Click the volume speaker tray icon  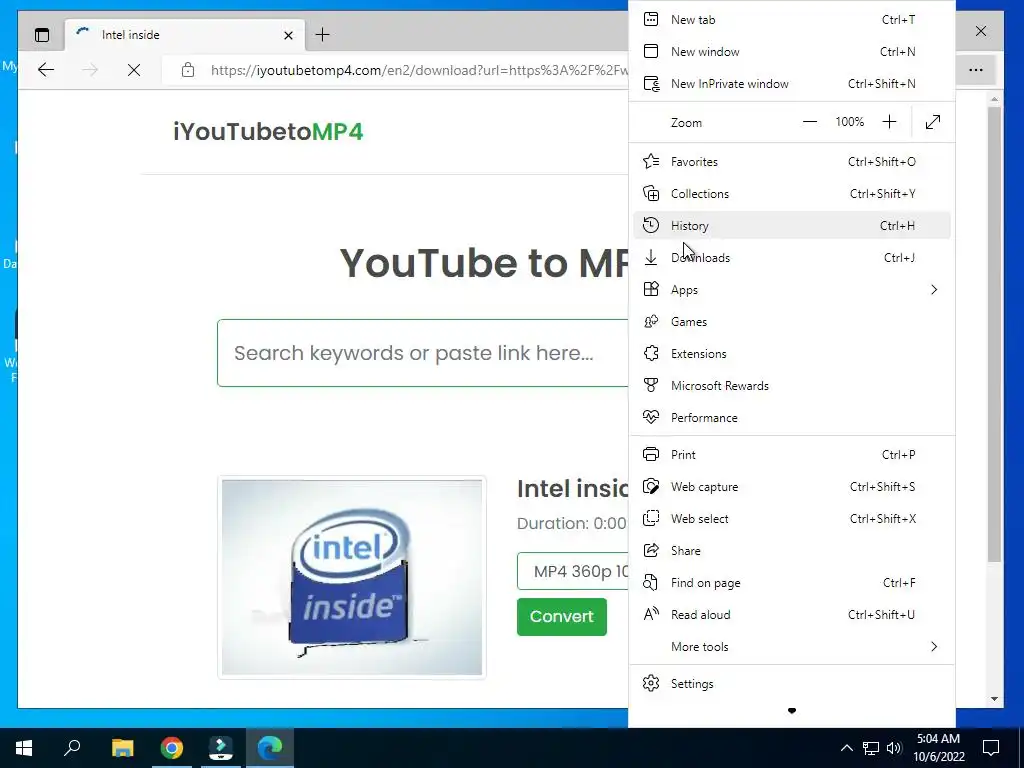[x=894, y=748]
